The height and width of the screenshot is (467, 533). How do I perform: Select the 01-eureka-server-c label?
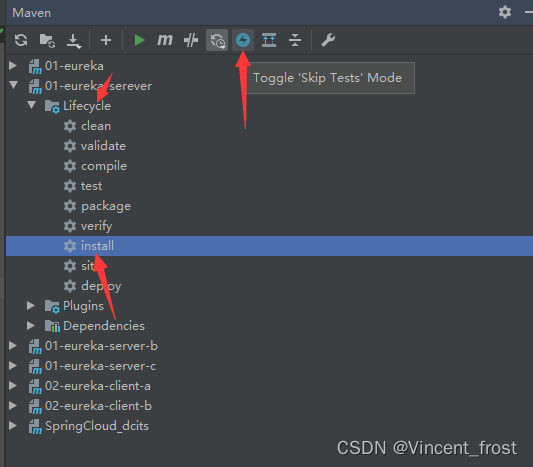click(x=101, y=366)
